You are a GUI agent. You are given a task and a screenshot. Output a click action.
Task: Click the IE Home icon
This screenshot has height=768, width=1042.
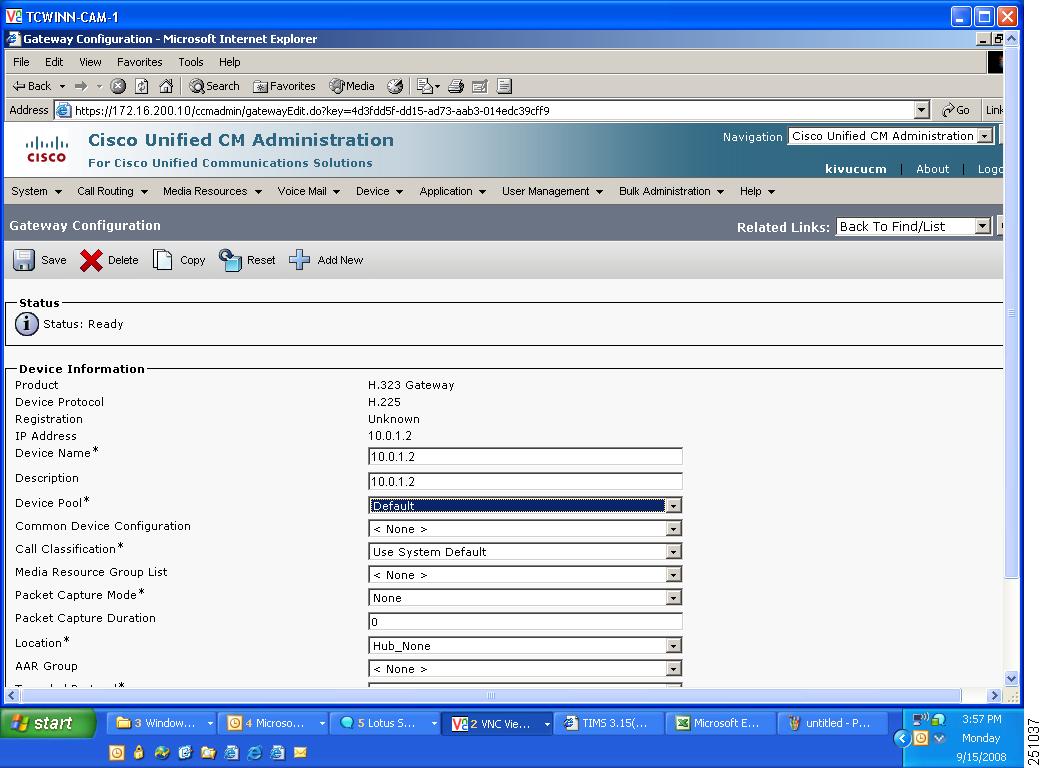click(166, 86)
